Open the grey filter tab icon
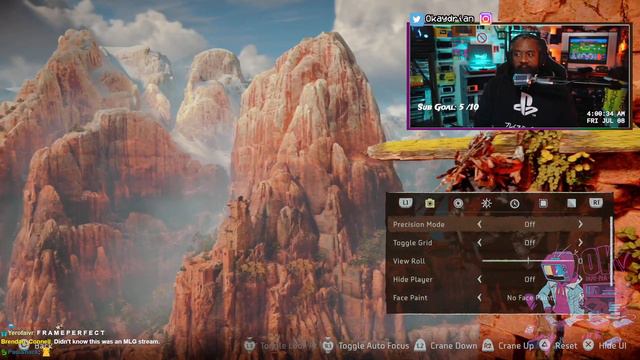 point(571,203)
